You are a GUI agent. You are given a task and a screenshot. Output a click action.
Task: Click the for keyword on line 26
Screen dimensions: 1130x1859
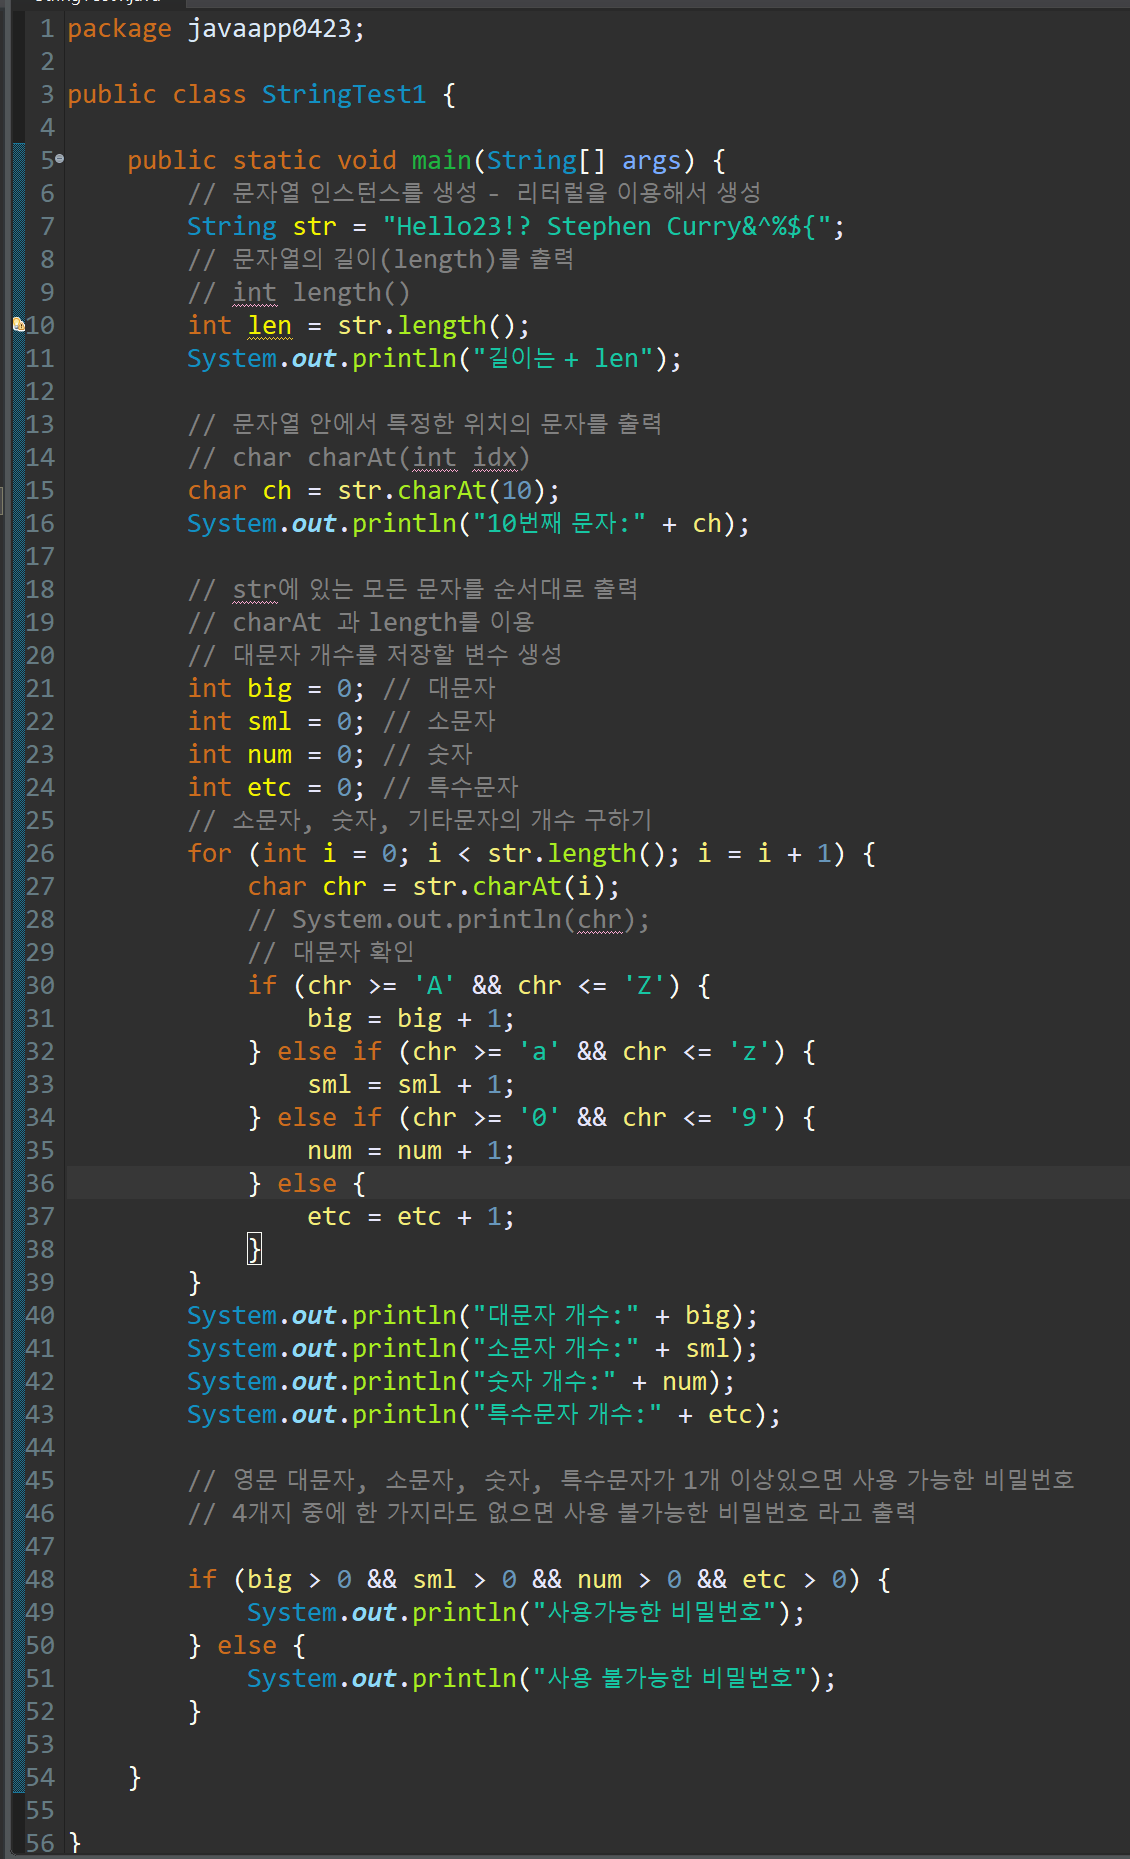click(x=209, y=853)
